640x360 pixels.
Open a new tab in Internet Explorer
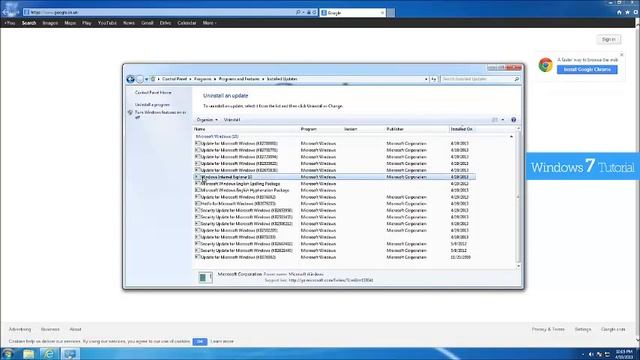[x=391, y=13]
